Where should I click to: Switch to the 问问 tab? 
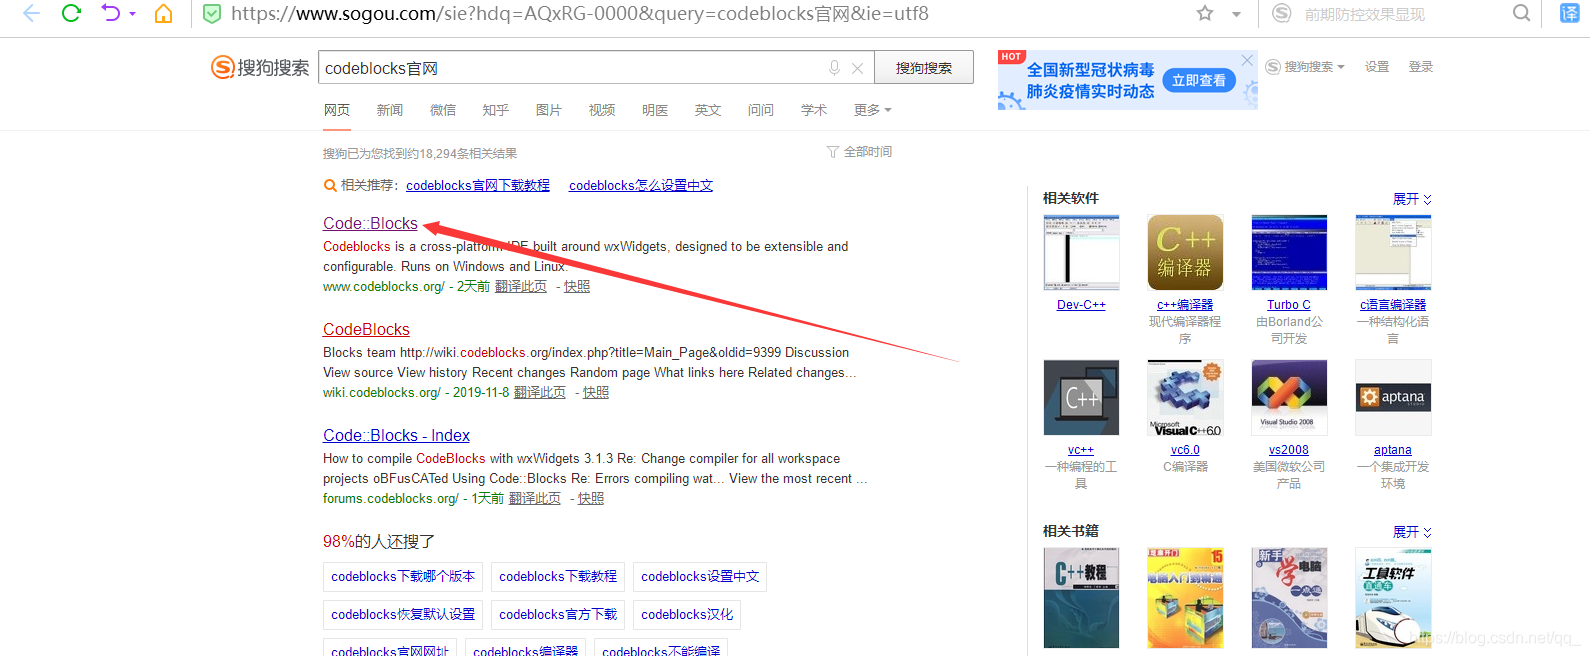pyautogui.click(x=761, y=110)
